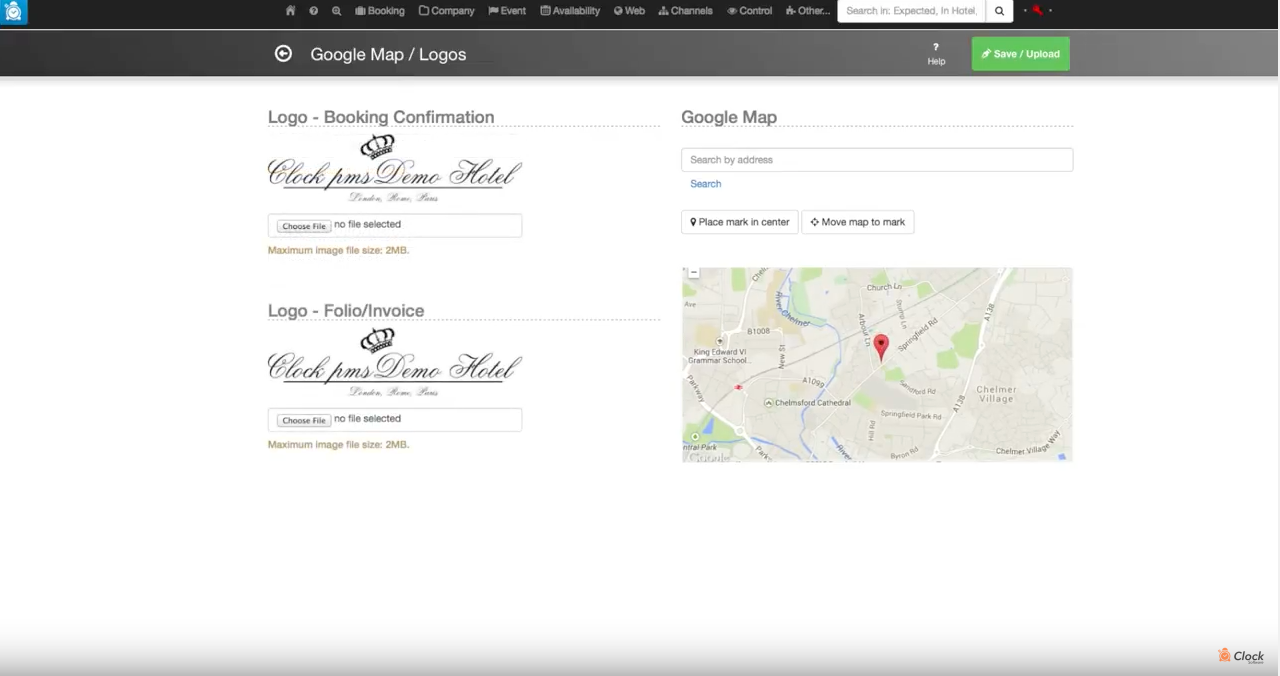Click the red pin icon in navbar

[x=1038, y=11]
